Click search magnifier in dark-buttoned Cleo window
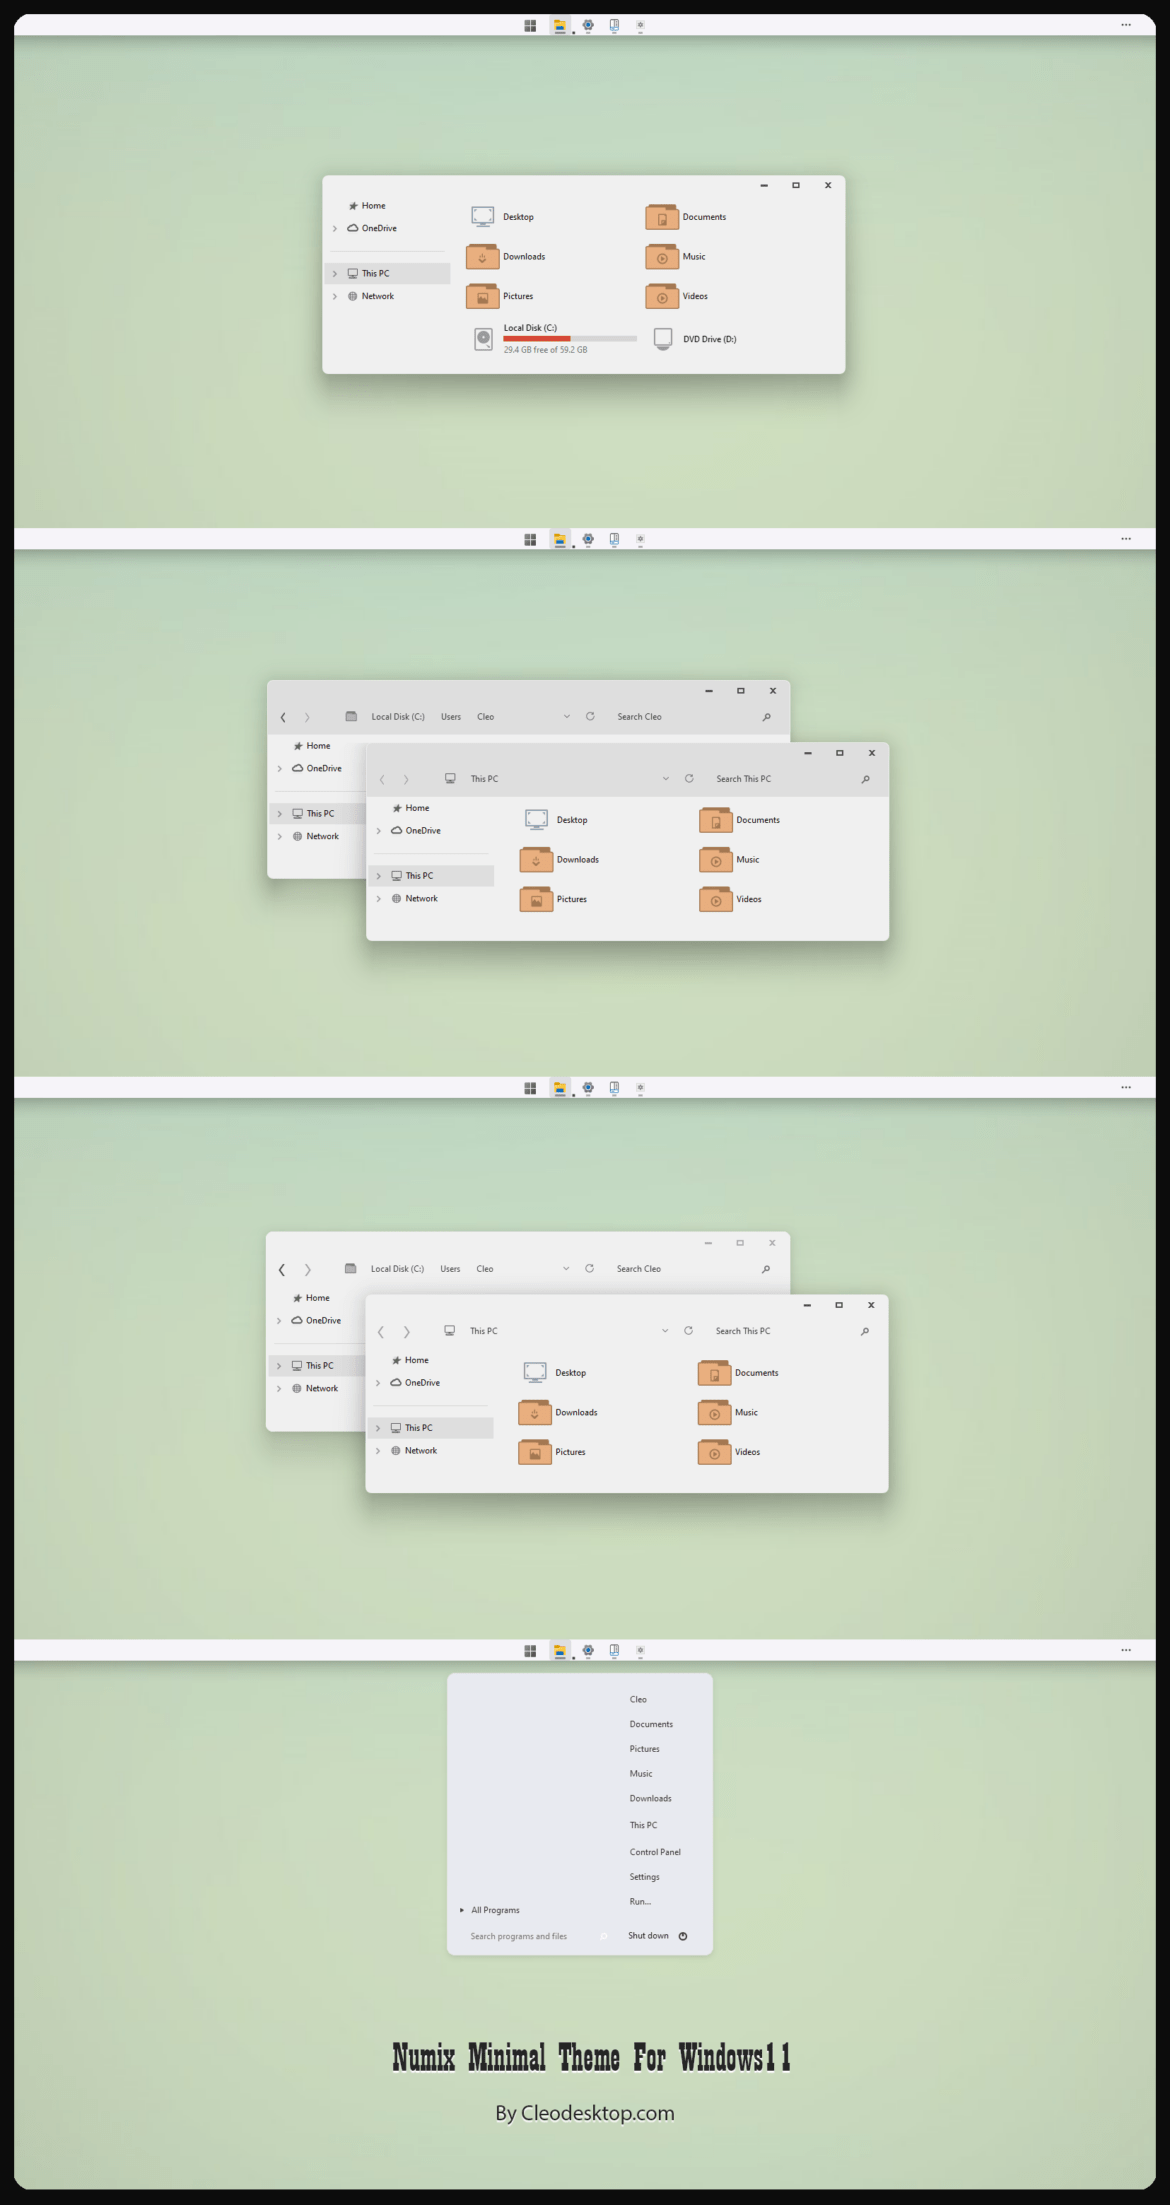1170x2205 pixels. click(767, 717)
